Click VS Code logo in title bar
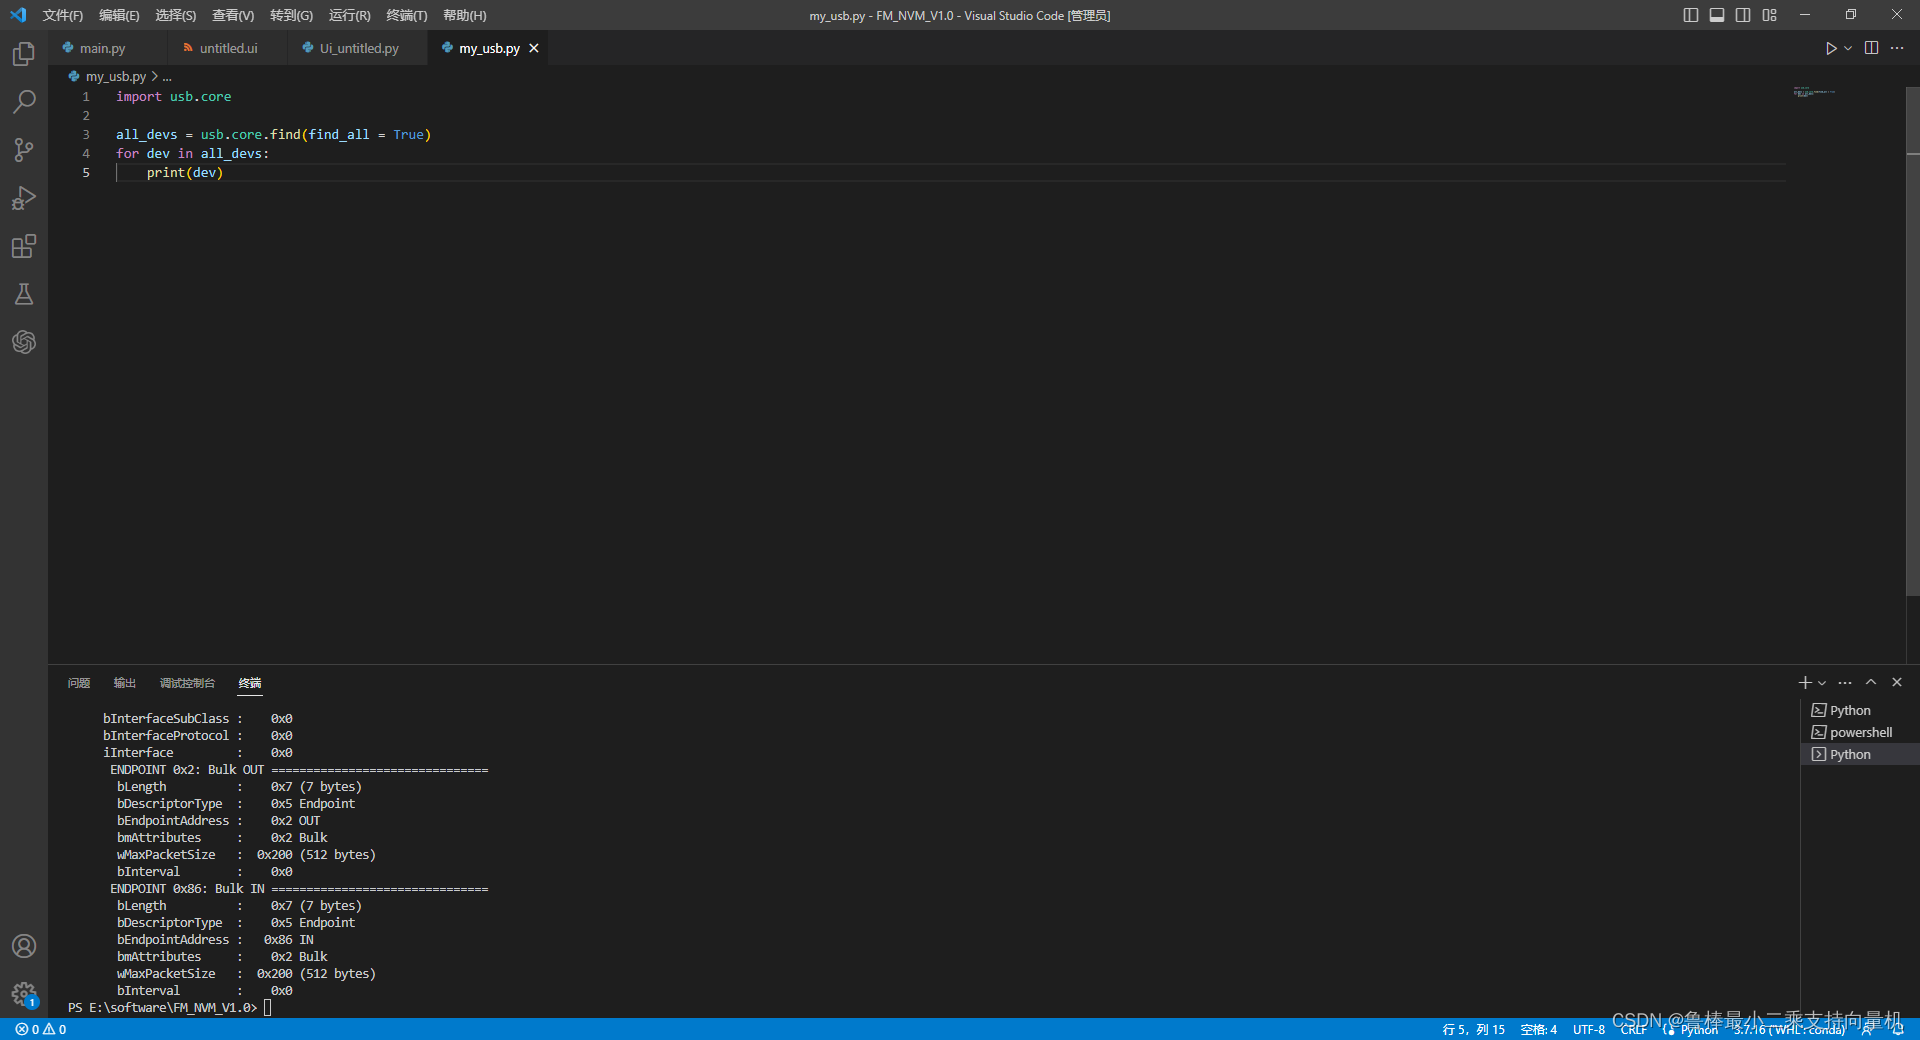Image resolution: width=1920 pixels, height=1040 pixels. click(x=18, y=15)
